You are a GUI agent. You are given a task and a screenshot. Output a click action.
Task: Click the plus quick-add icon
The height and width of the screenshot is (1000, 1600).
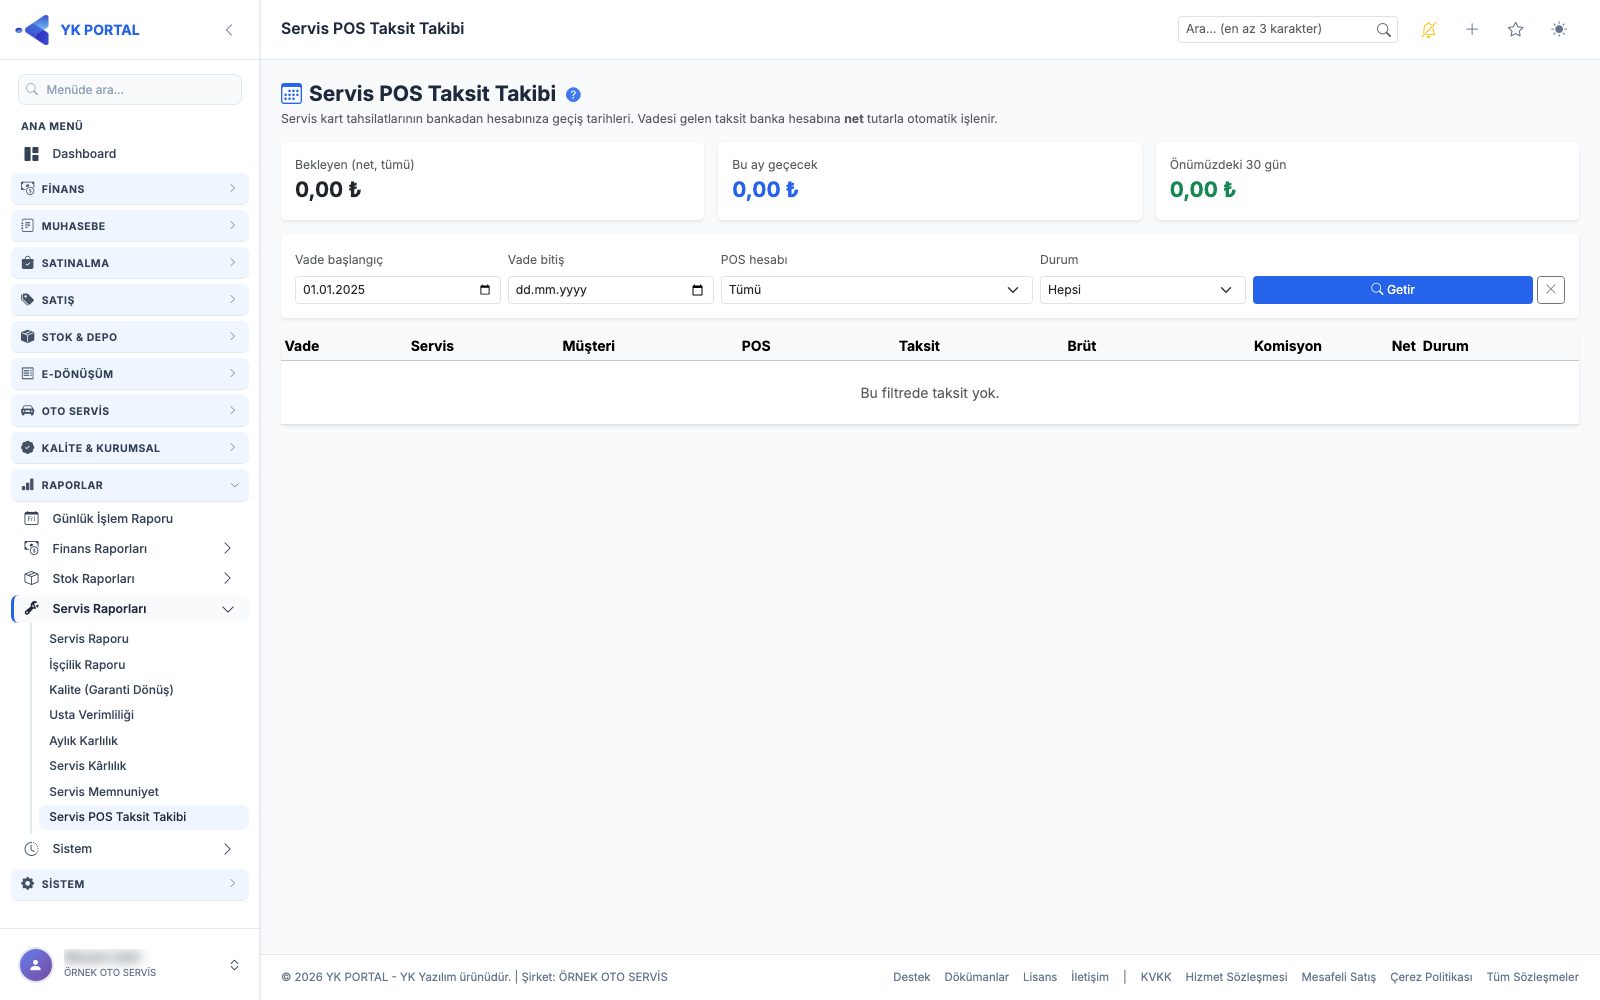tap(1472, 30)
